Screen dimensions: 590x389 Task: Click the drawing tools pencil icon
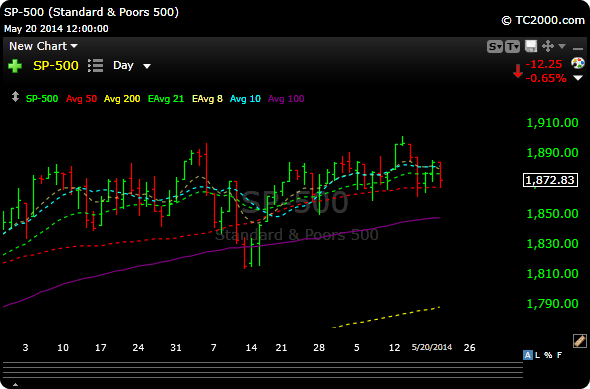579,340
